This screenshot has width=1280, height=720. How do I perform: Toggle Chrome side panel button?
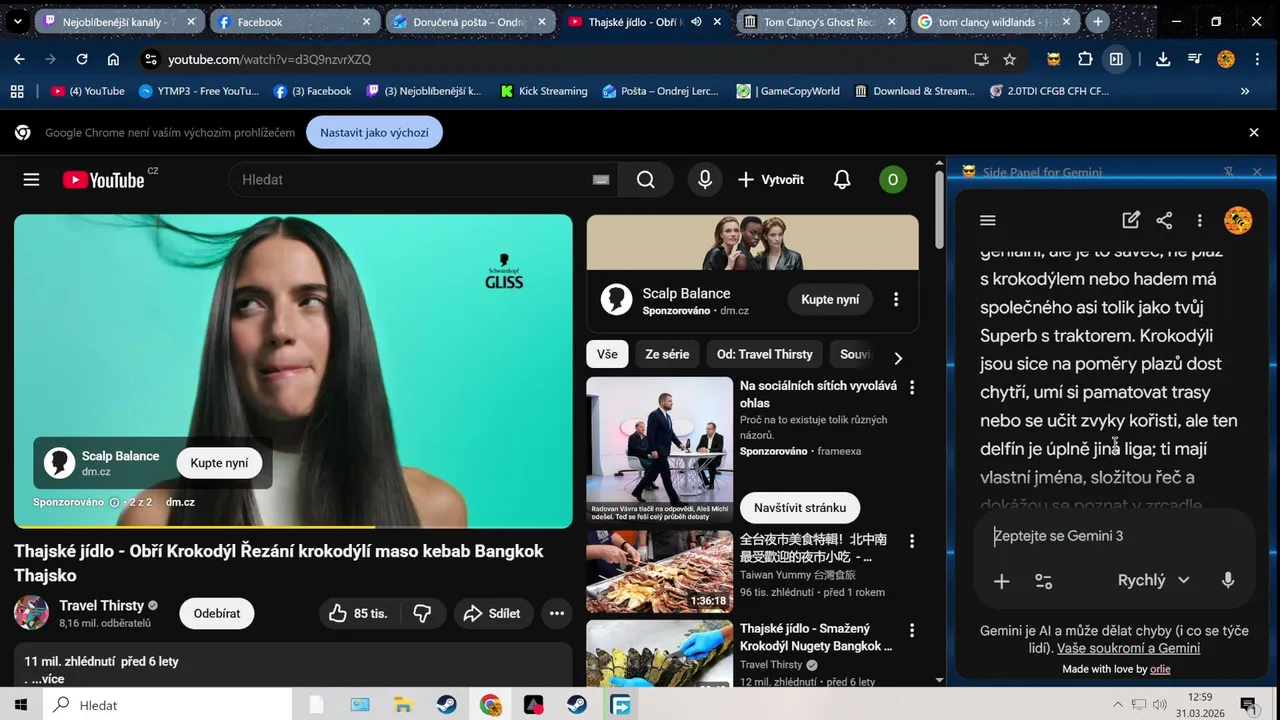click(1116, 59)
